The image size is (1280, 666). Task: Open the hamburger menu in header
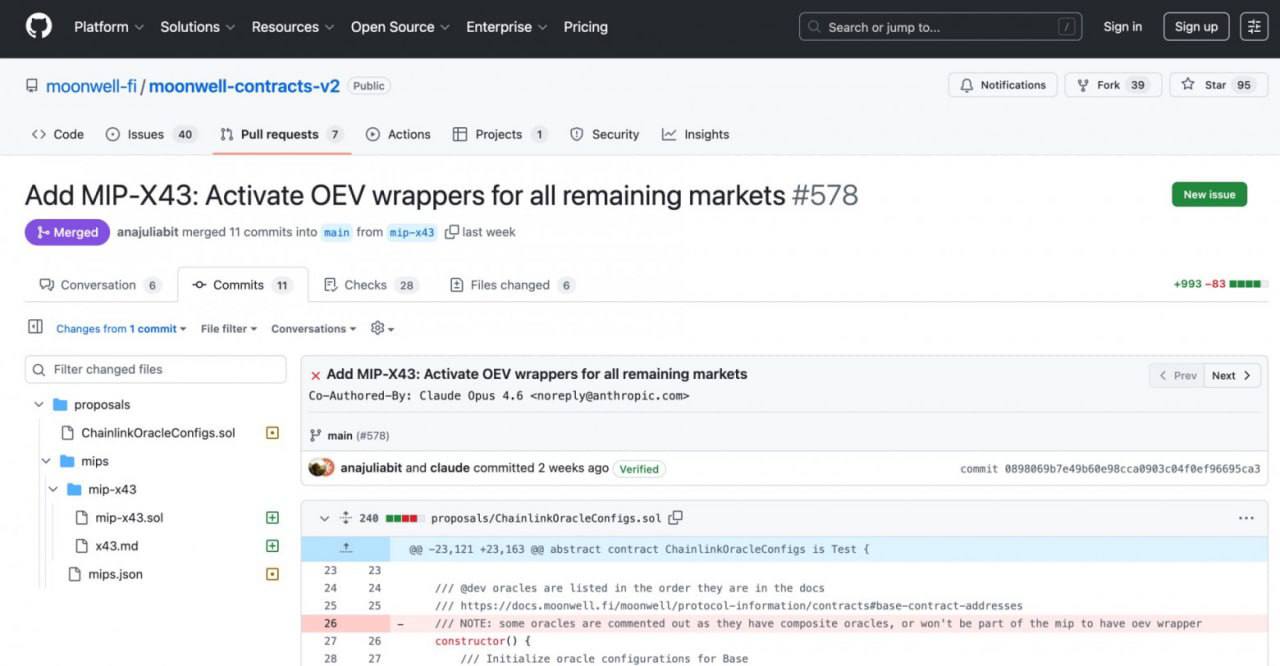click(x=1253, y=27)
